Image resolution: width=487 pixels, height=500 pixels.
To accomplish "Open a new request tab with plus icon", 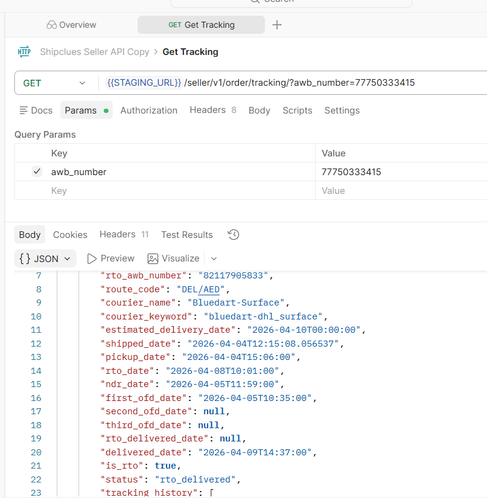I will 277,25.
